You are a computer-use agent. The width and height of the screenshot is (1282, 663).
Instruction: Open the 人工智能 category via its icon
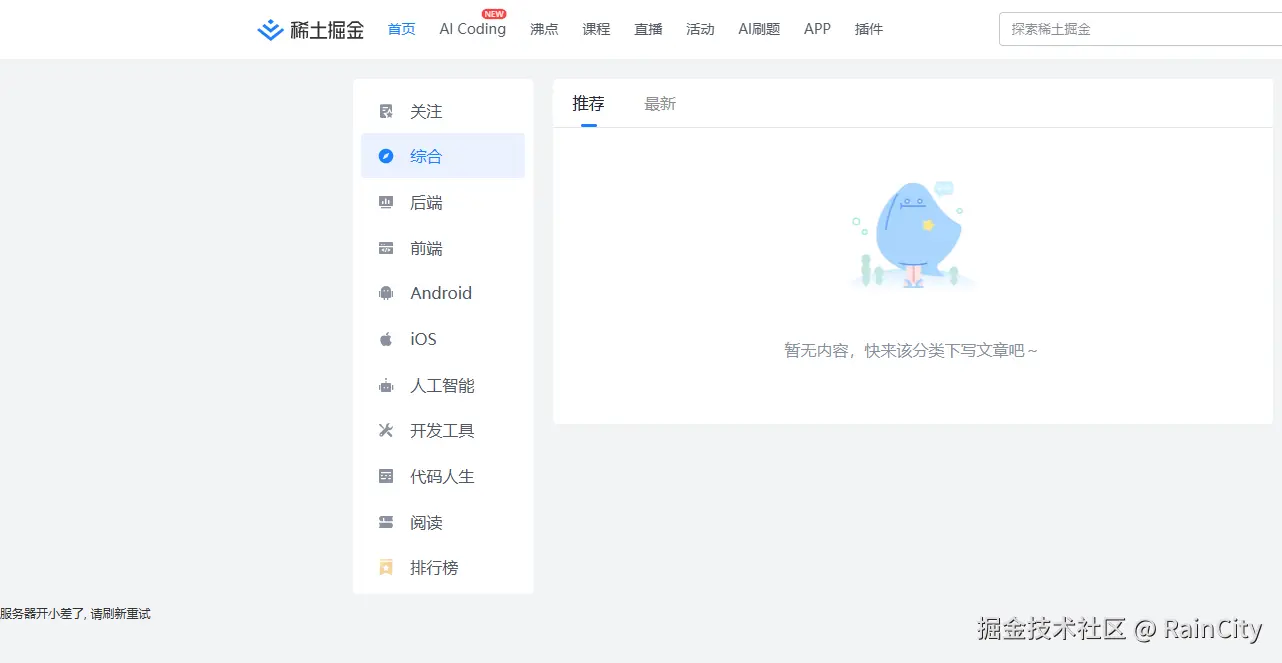386,385
